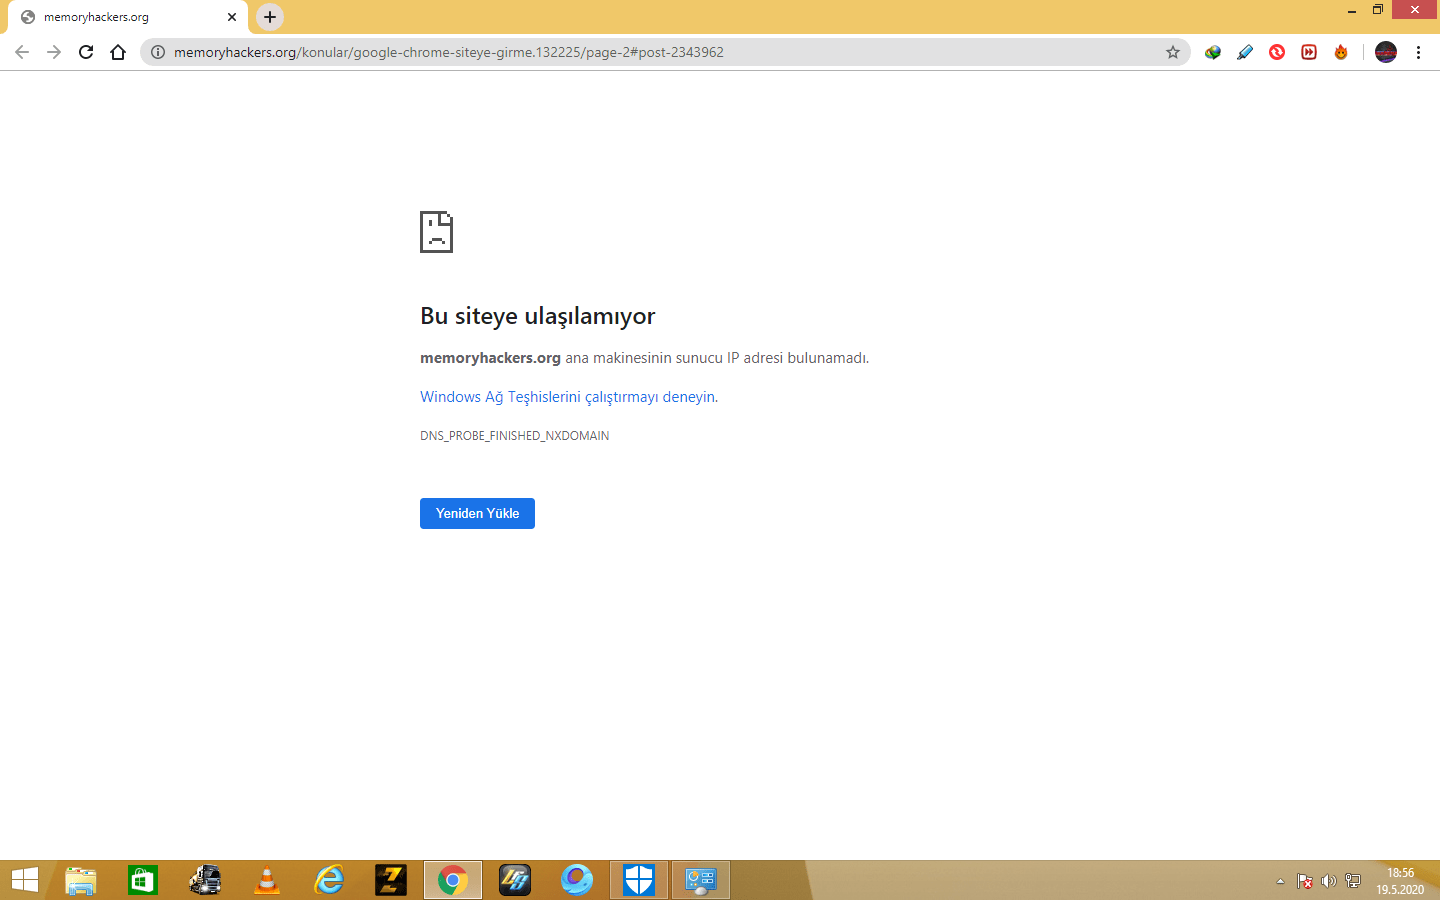This screenshot has height=900, width=1440.
Task: Open Windows Store from the taskbar
Action: 143,880
